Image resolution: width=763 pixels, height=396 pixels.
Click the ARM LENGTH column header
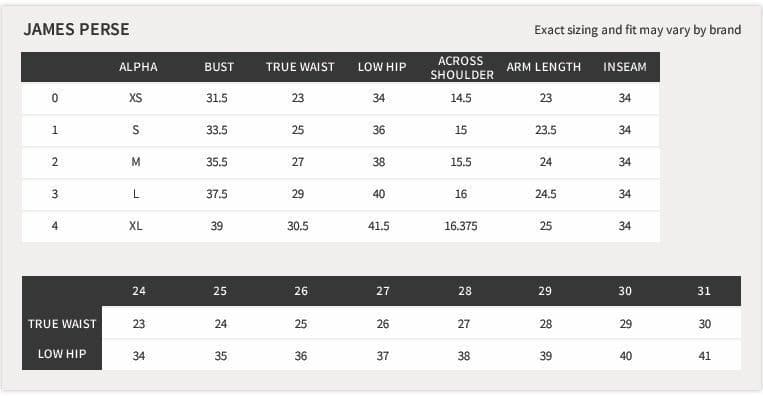[x=544, y=67]
